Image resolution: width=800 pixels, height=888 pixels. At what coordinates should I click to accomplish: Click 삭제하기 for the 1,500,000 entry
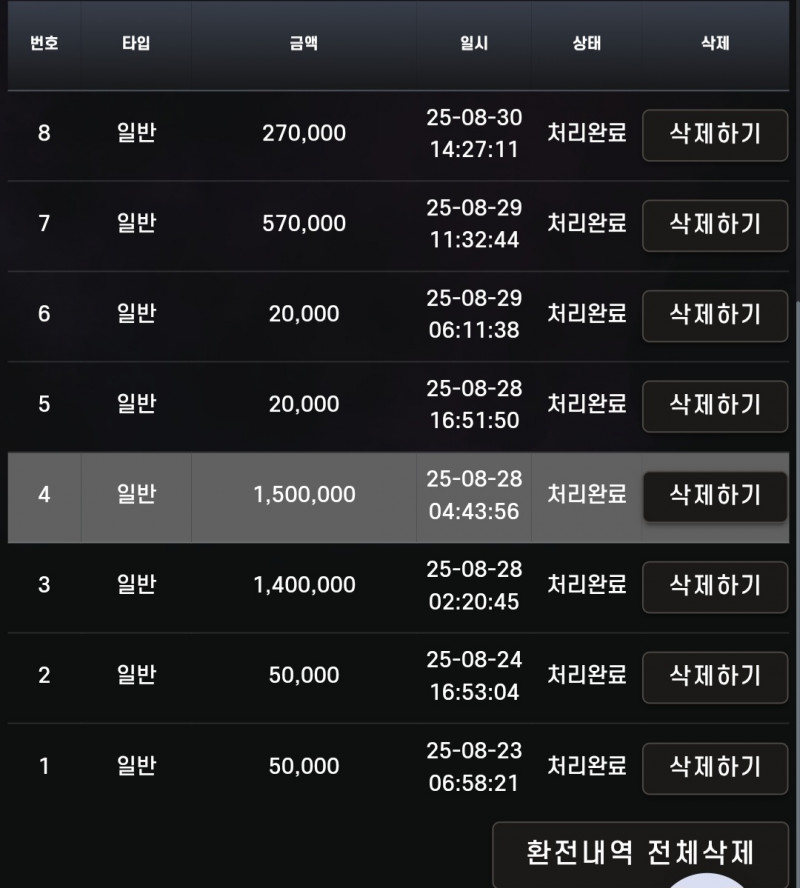[714, 495]
